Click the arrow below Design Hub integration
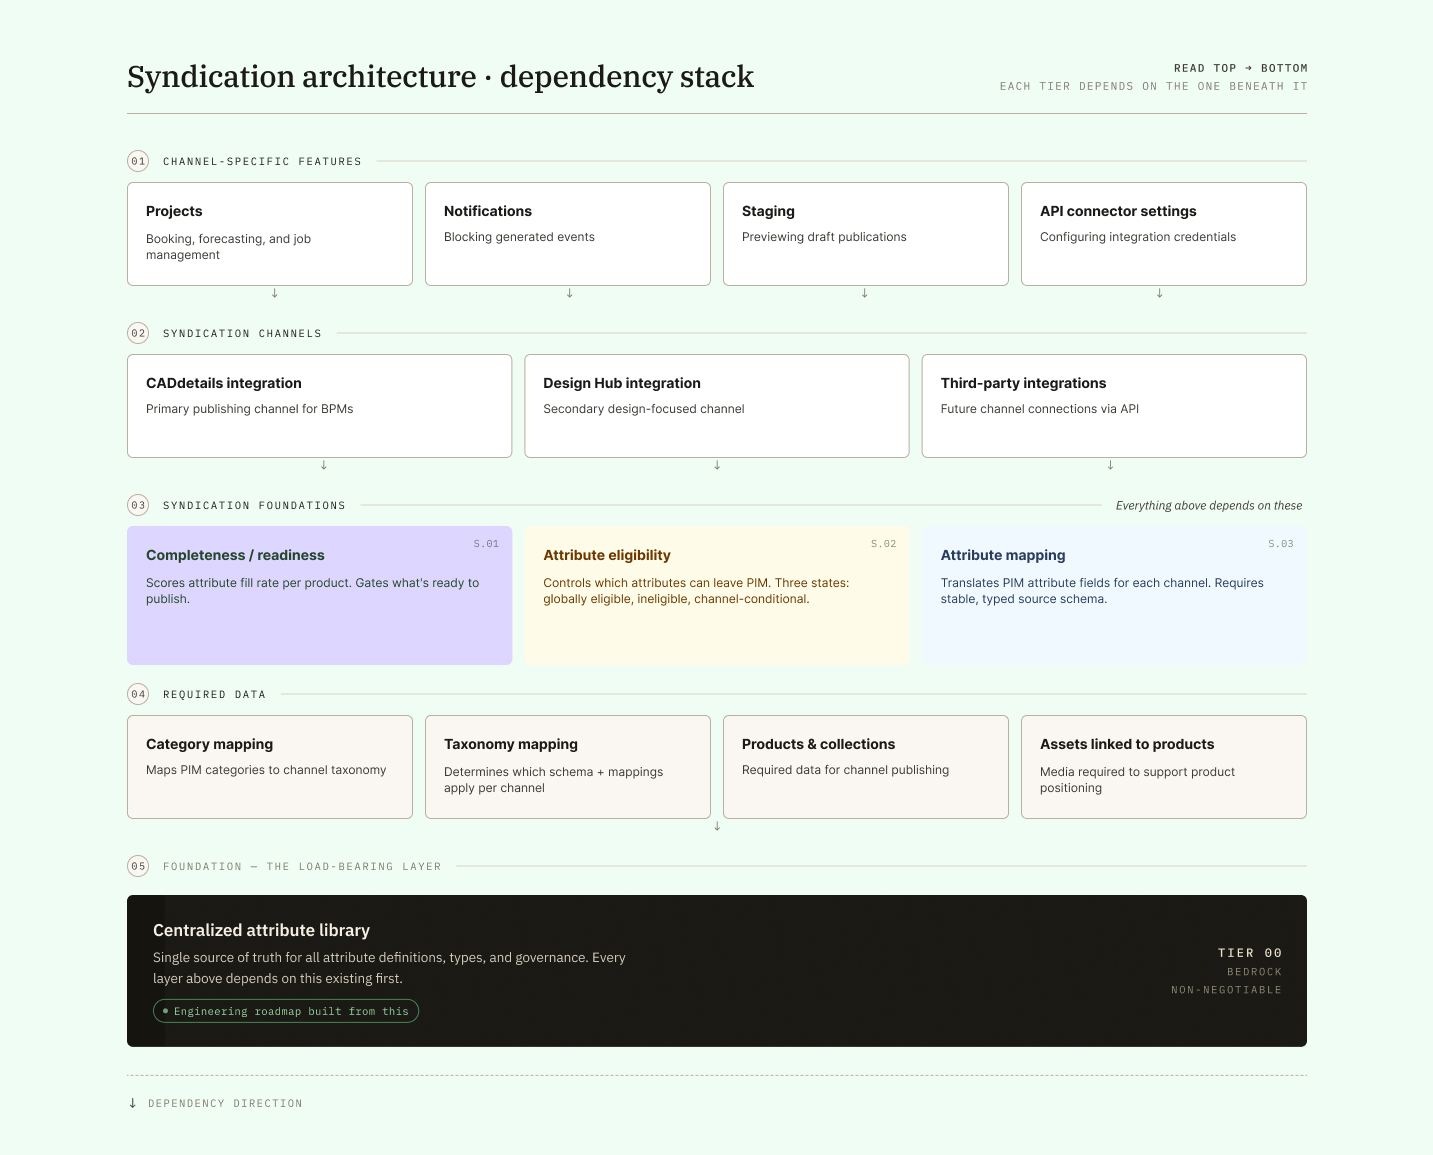Screen dimensions: 1433x1155 click(717, 465)
